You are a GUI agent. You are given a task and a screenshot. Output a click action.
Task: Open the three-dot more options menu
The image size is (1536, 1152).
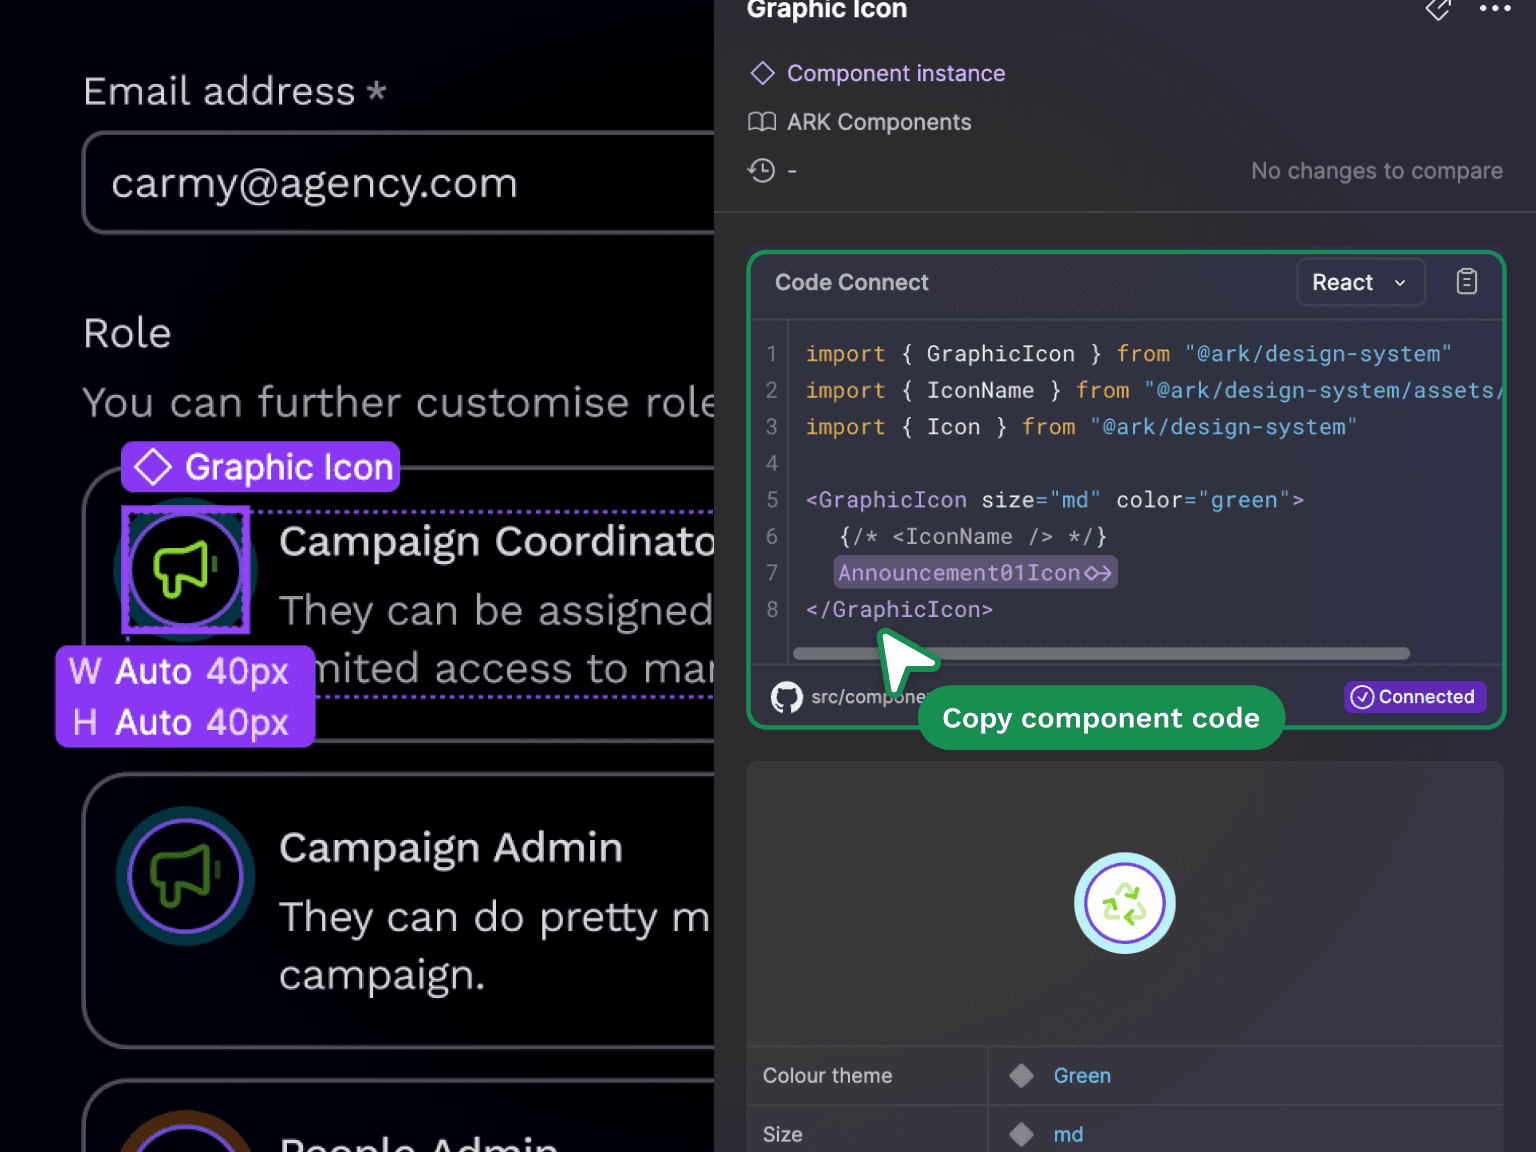point(1495,9)
